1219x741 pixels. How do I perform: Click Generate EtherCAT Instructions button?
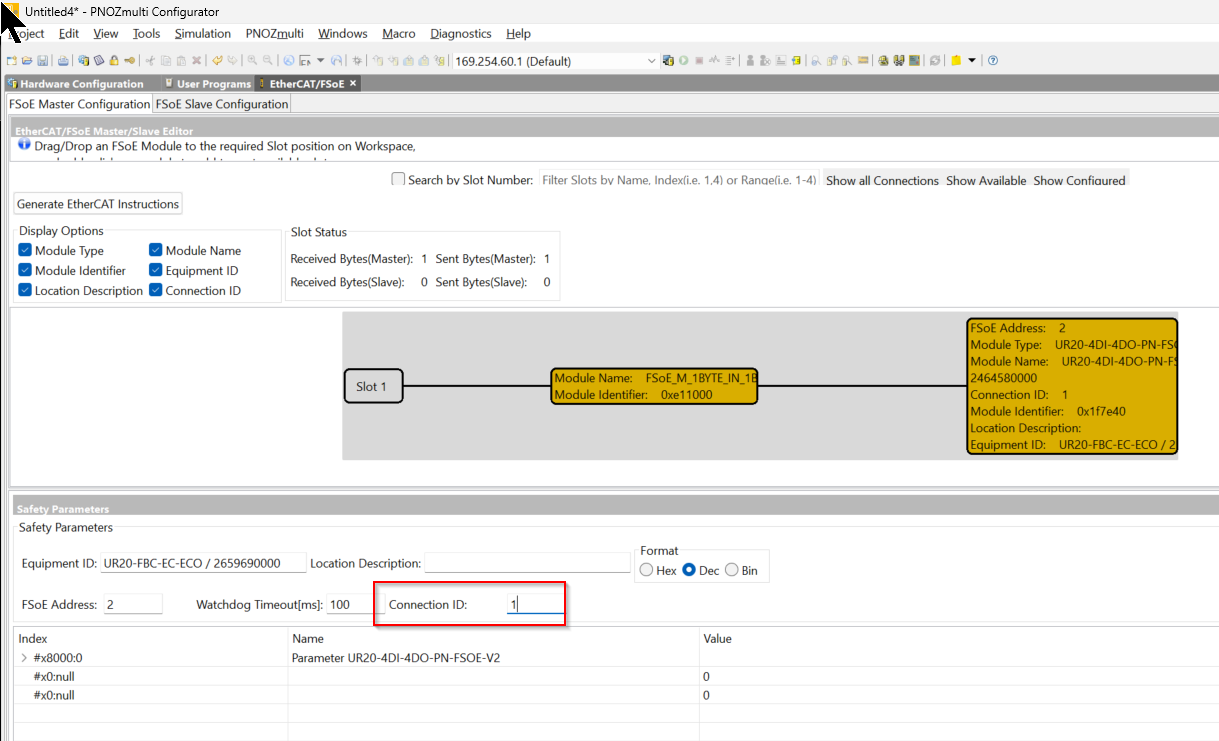[x=98, y=204]
